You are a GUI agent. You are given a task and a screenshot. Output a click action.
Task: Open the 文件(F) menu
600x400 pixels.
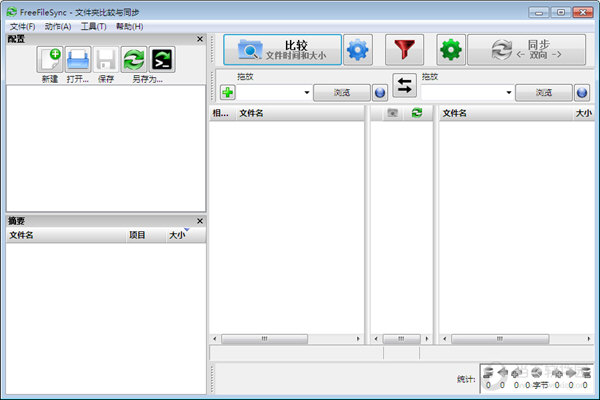pos(22,26)
